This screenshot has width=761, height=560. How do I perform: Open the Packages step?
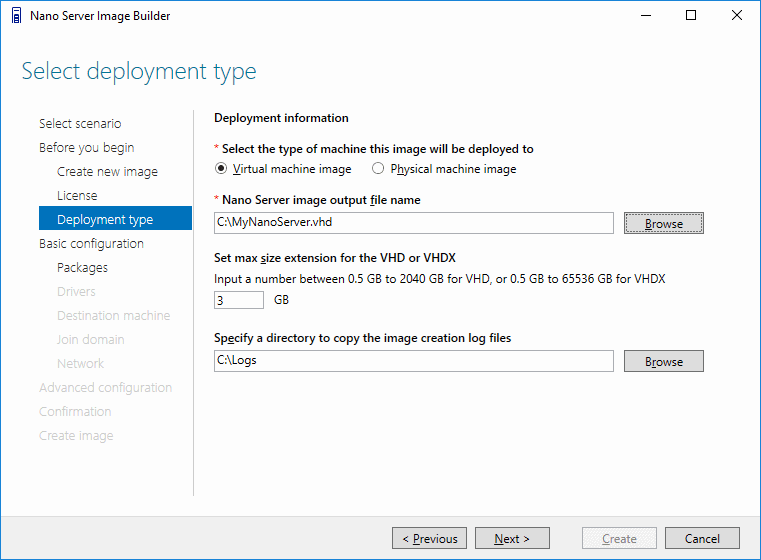(83, 268)
